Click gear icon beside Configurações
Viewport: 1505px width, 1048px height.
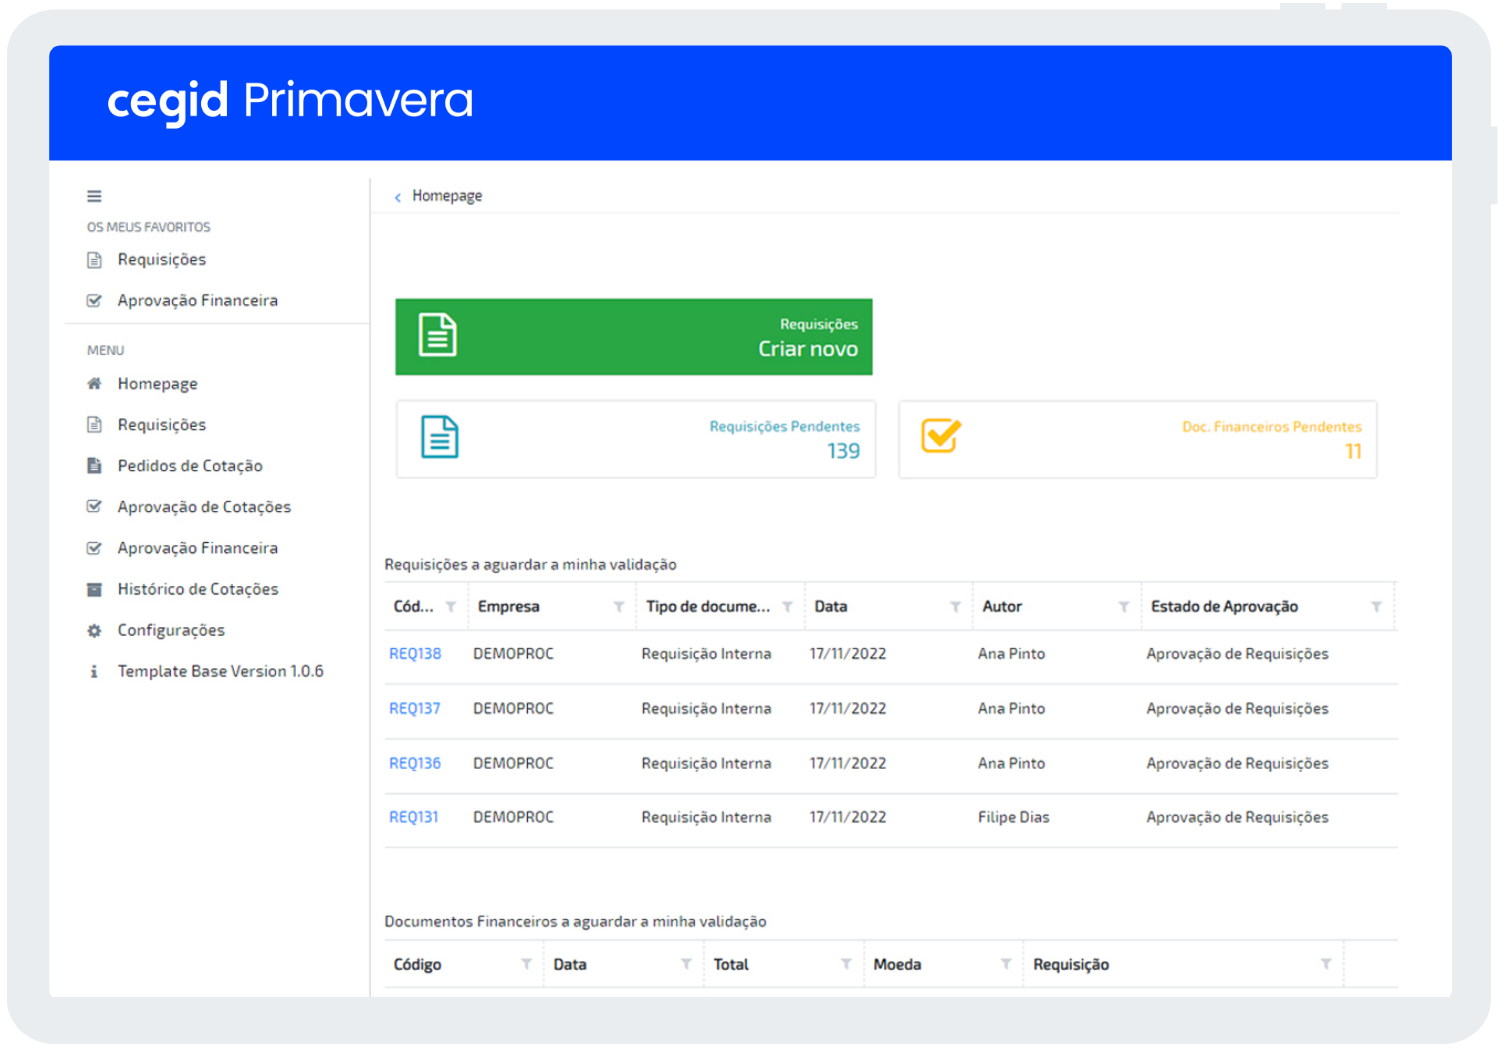point(94,631)
